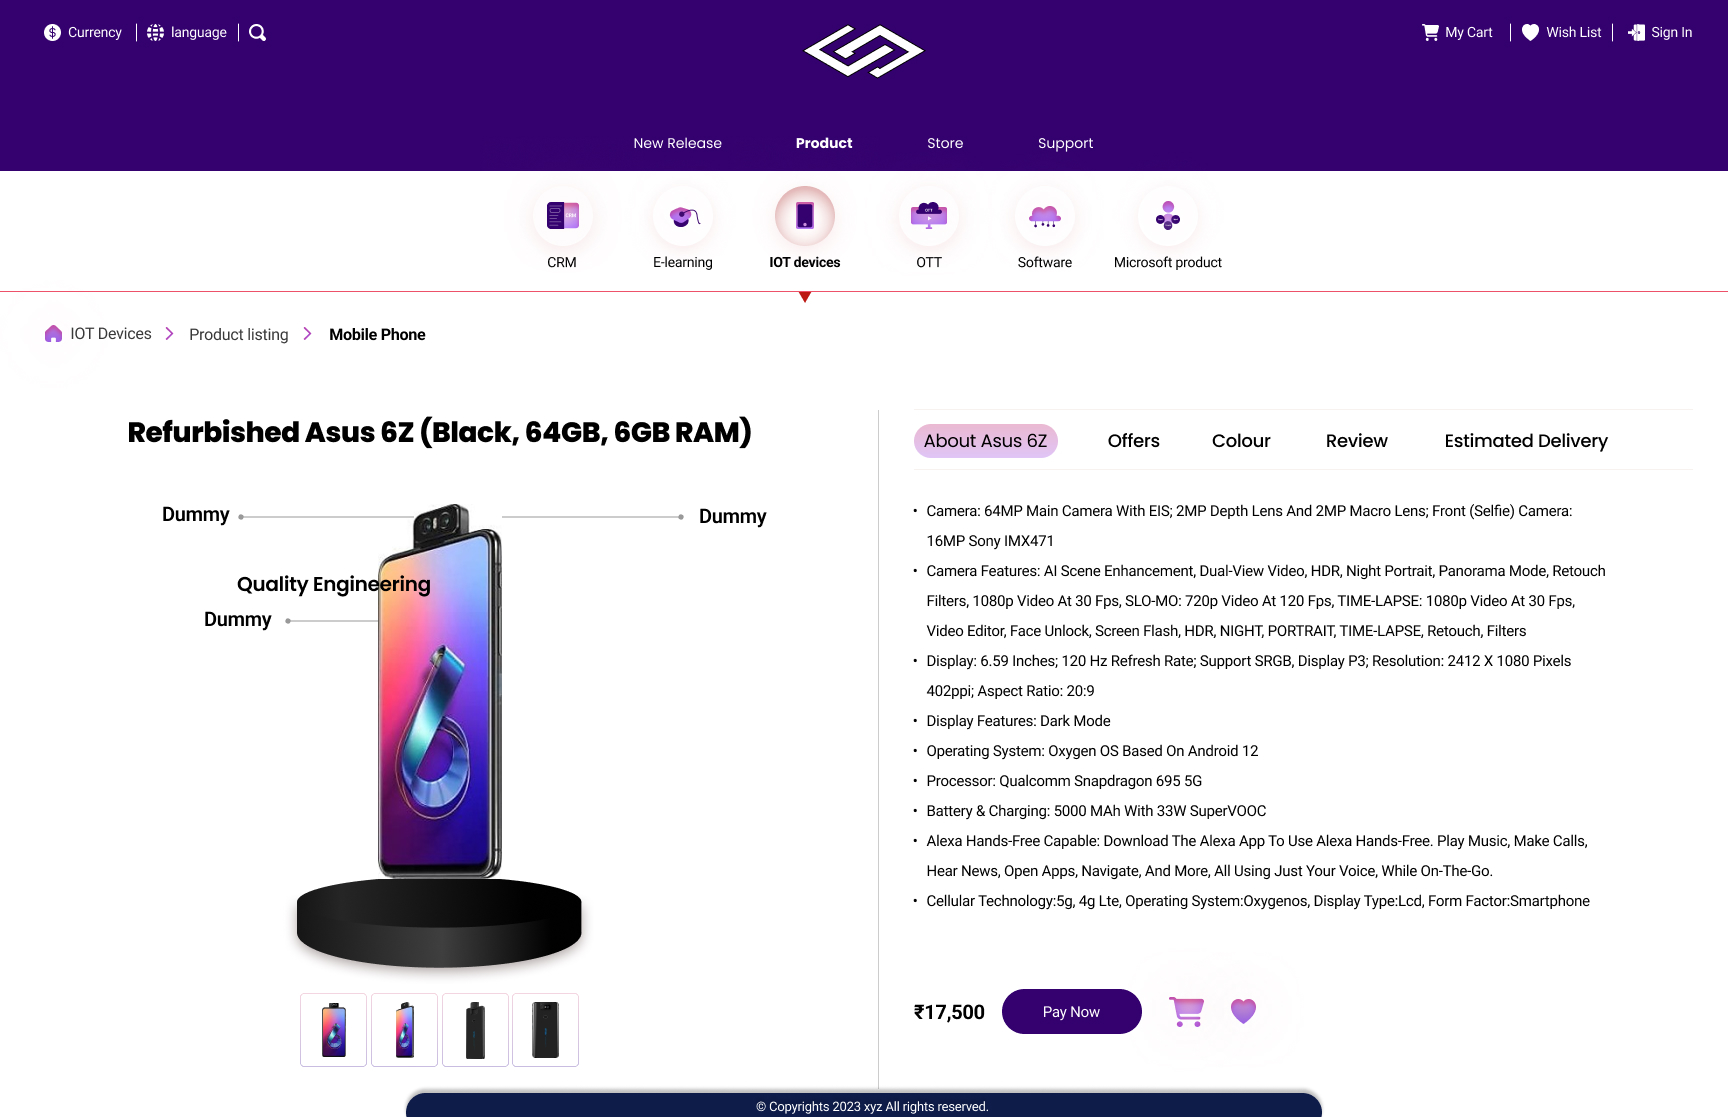Image resolution: width=1728 pixels, height=1117 pixels.
Task: Click the IOT devices category icon
Action: (805, 216)
